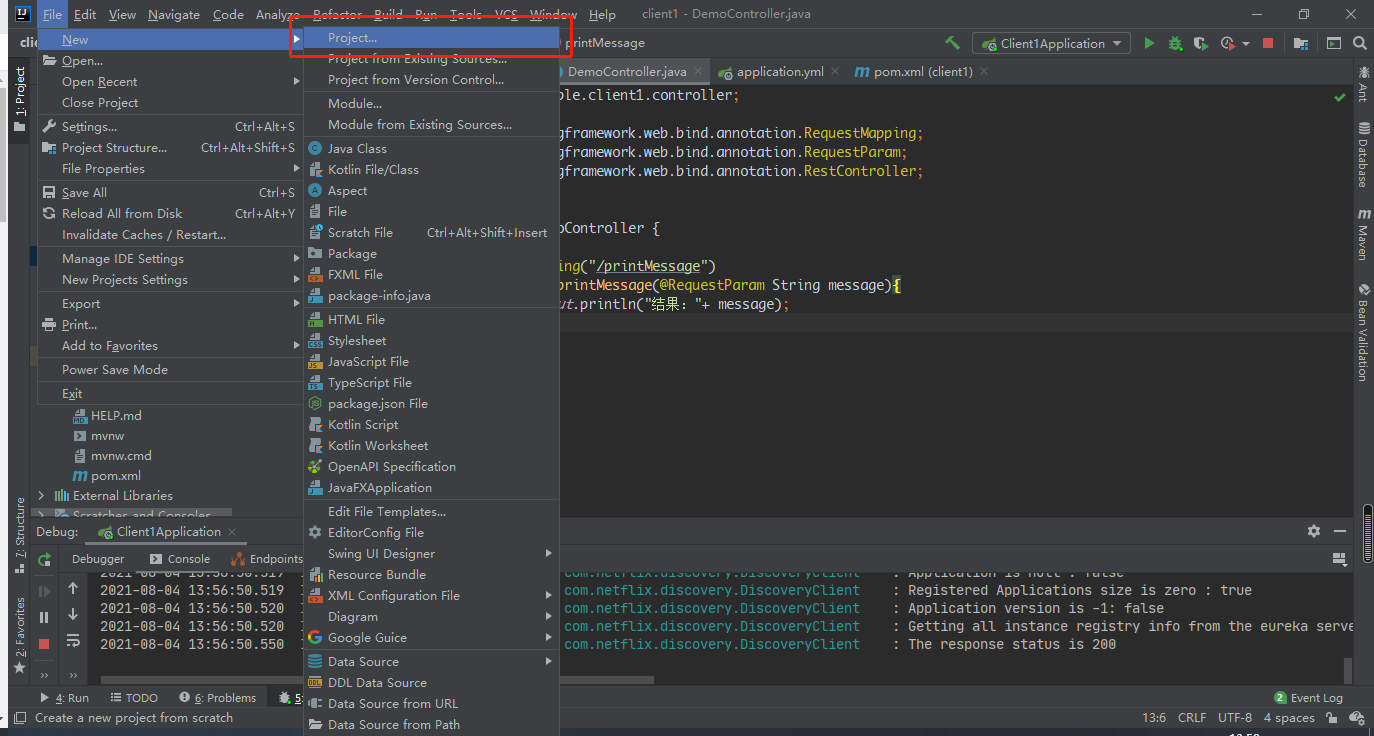Choose Project... from the New submenu
Screen dimensions: 1374x736
tap(431, 38)
